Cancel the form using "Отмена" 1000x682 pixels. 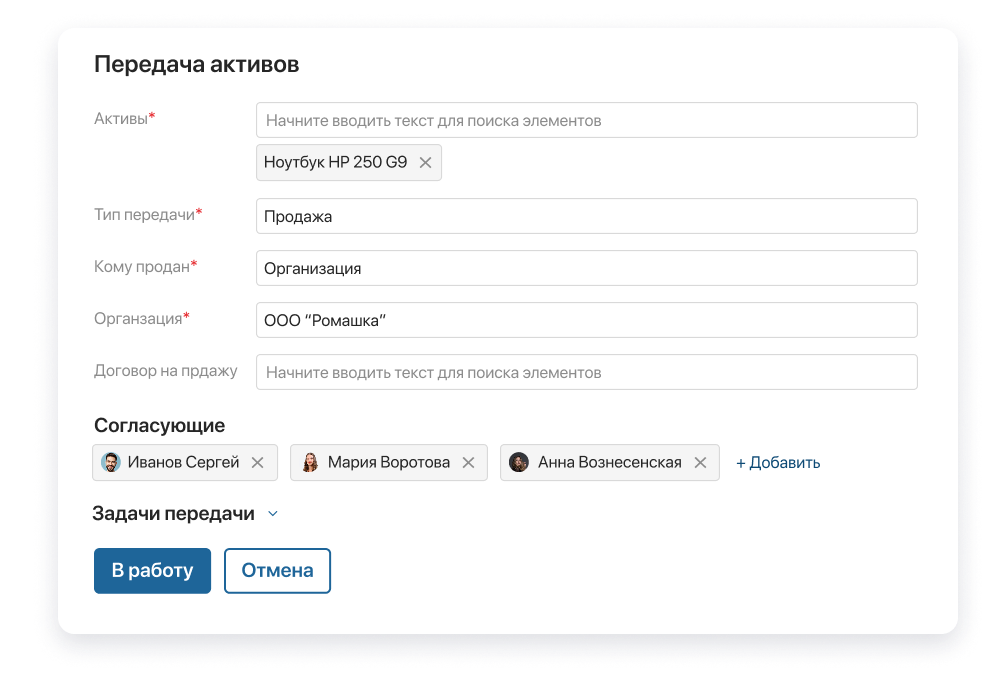point(277,570)
